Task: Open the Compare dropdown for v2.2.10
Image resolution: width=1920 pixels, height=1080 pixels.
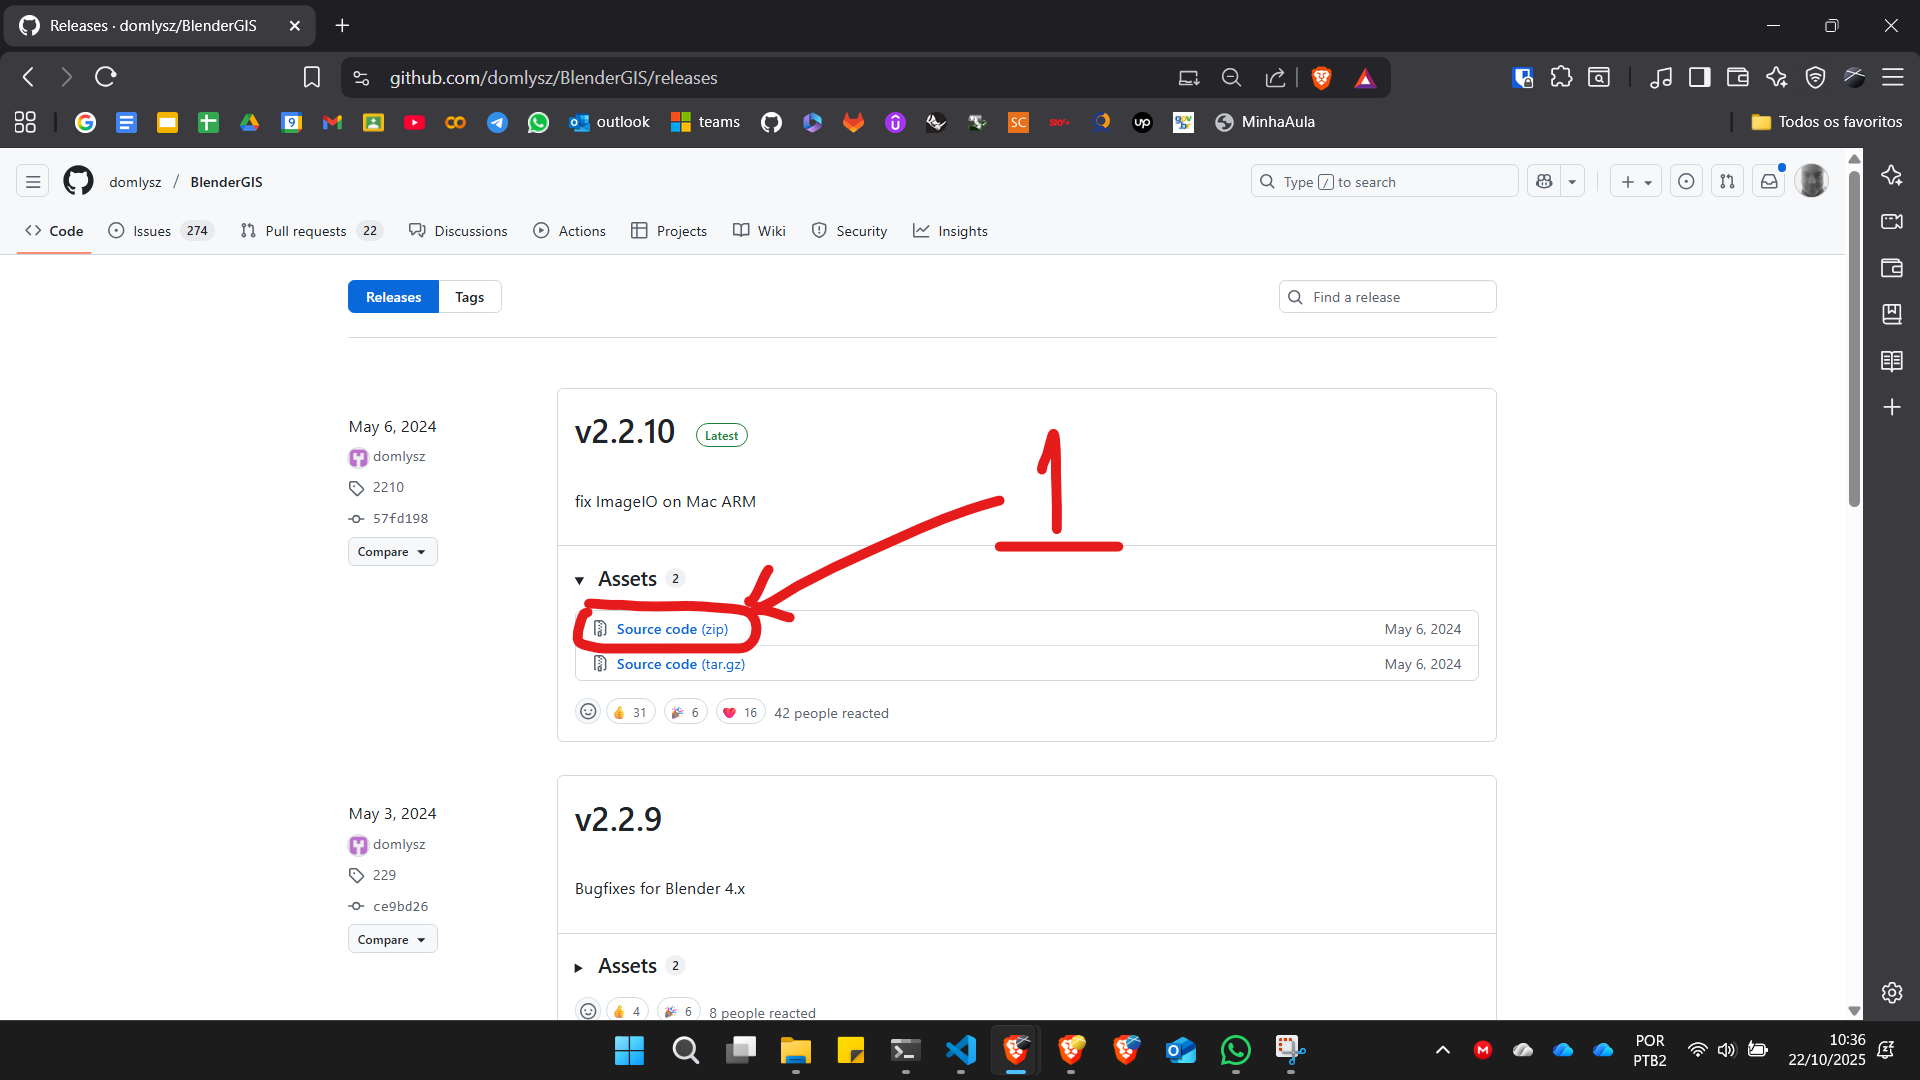Action: click(x=392, y=552)
